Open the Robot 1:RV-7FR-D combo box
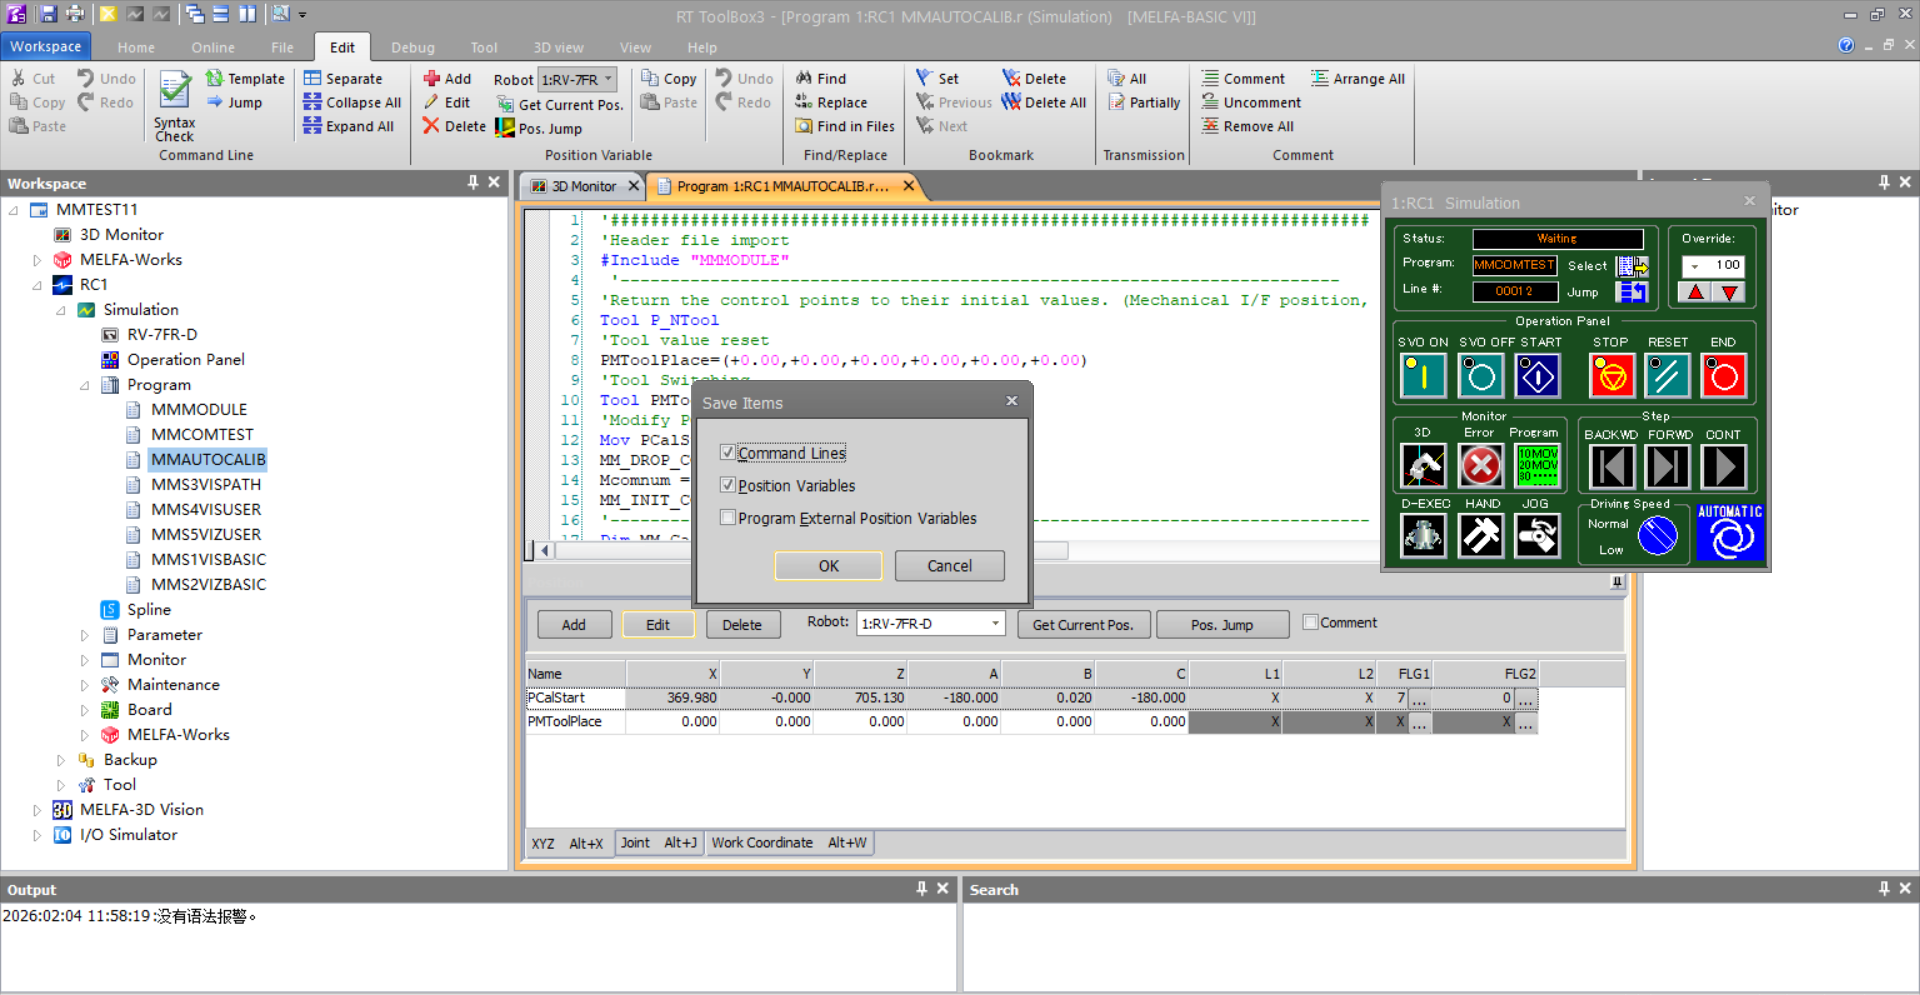The height and width of the screenshot is (995, 1920). 930,624
